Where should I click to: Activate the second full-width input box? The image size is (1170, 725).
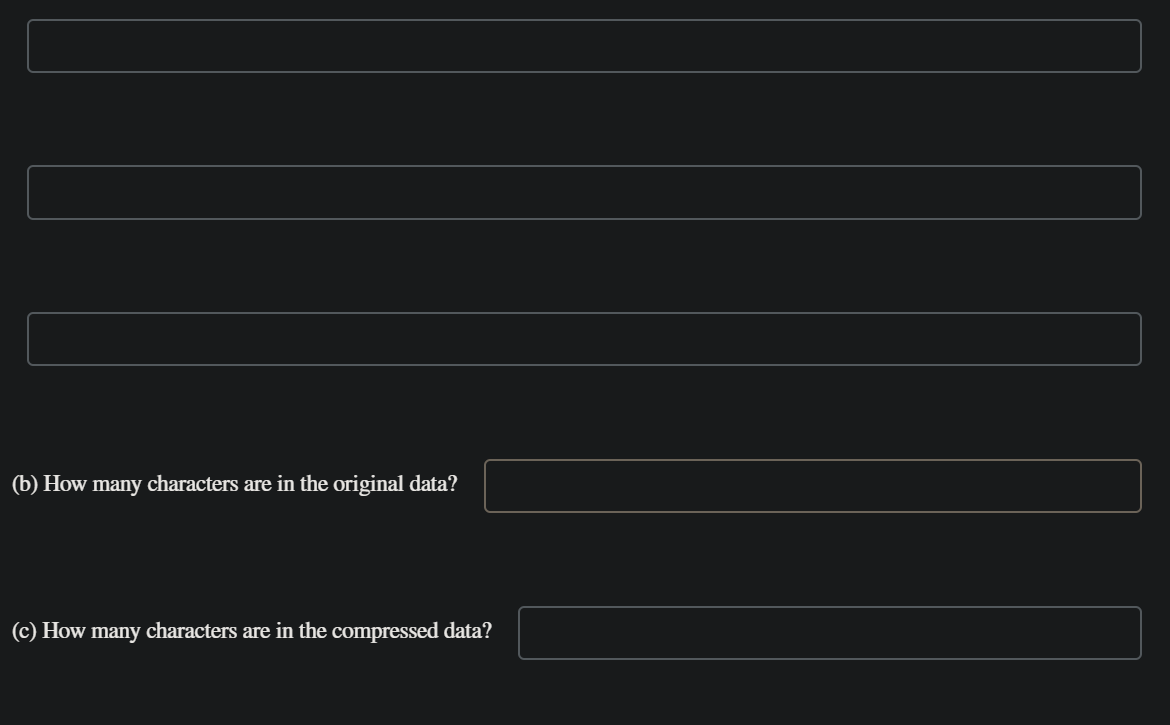(585, 193)
